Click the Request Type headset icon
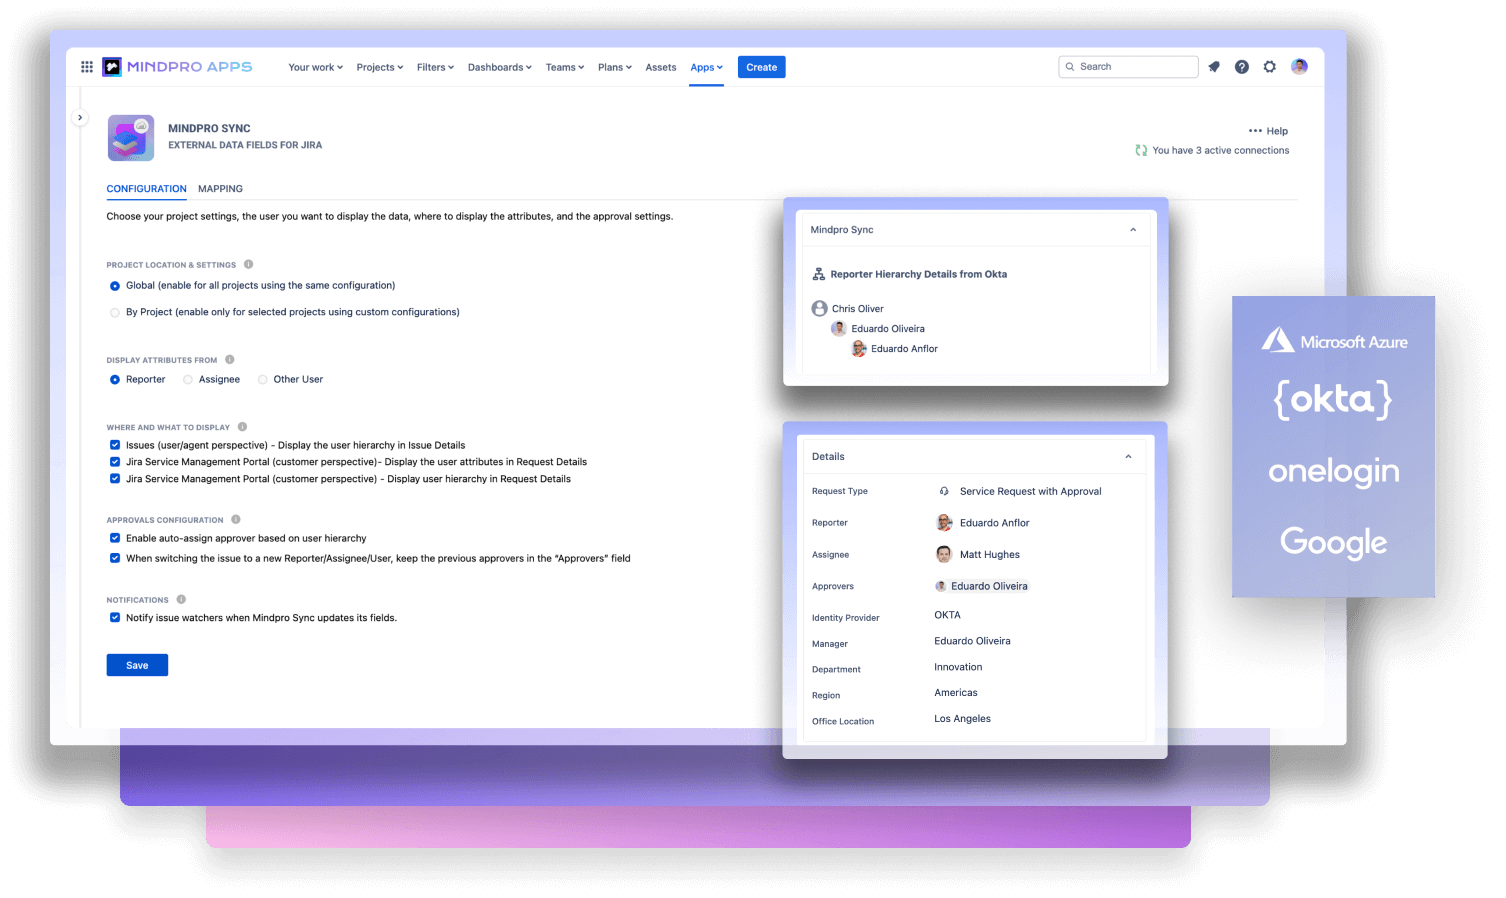The width and height of the screenshot is (1506, 898). (944, 491)
